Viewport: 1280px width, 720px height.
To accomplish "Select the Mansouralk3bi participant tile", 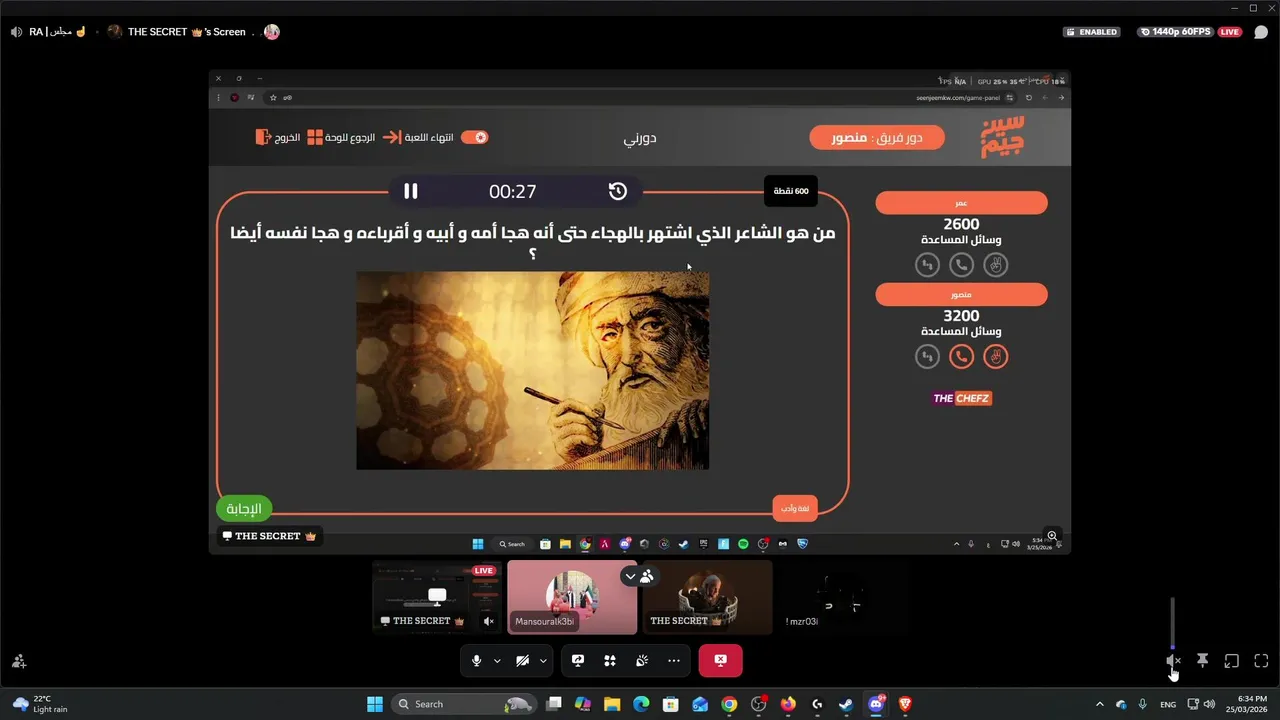I will click(572, 597).
